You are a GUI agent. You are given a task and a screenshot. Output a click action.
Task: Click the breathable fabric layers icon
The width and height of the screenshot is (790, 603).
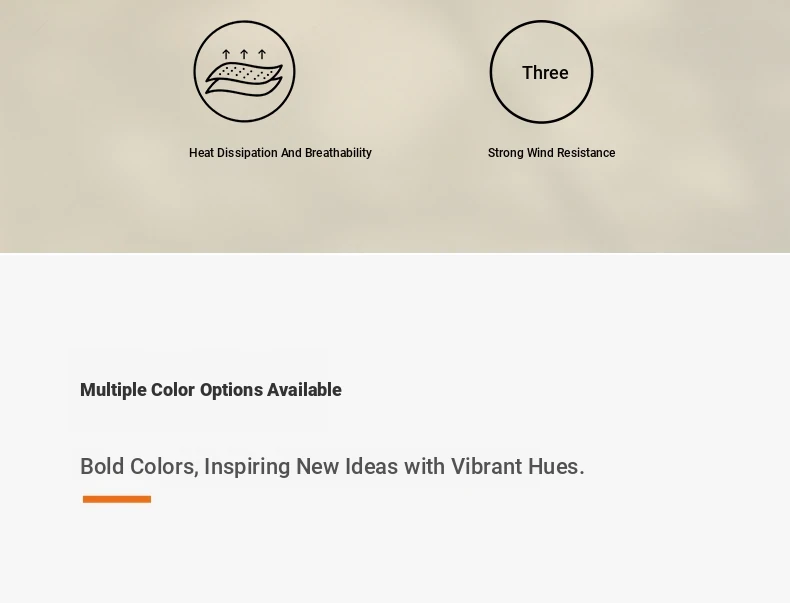(244, 72)
